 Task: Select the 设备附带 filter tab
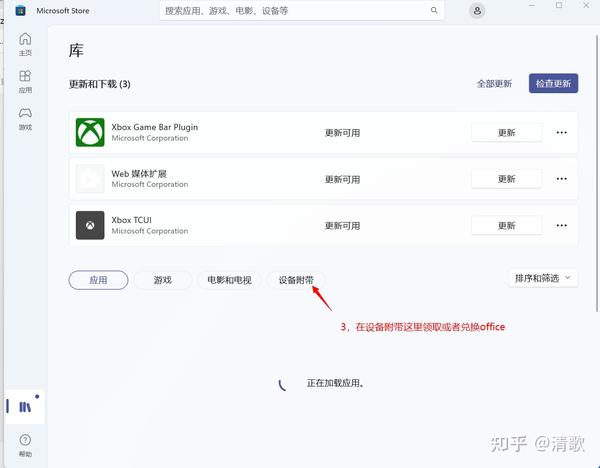(x=296, y=280)
